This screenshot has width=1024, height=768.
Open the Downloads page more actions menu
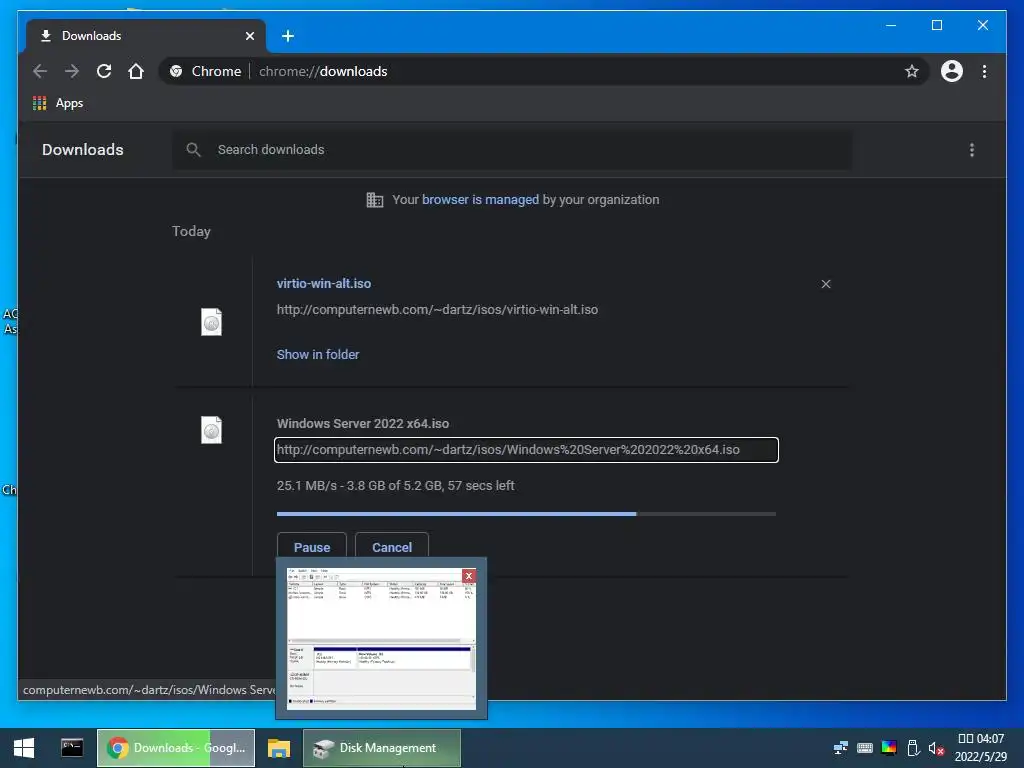pyautogui.click(x=972, y=150)
